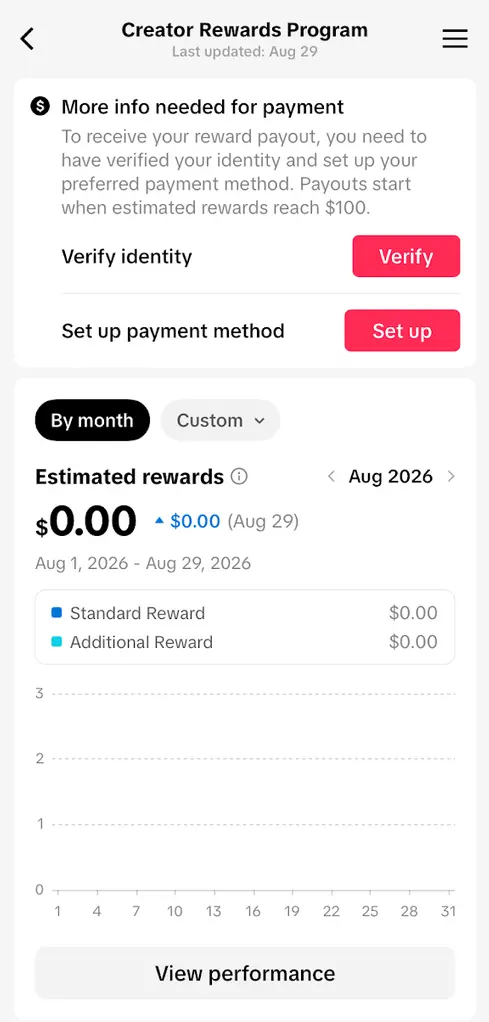Tap the info icon beside Estimated rewards

239,477
